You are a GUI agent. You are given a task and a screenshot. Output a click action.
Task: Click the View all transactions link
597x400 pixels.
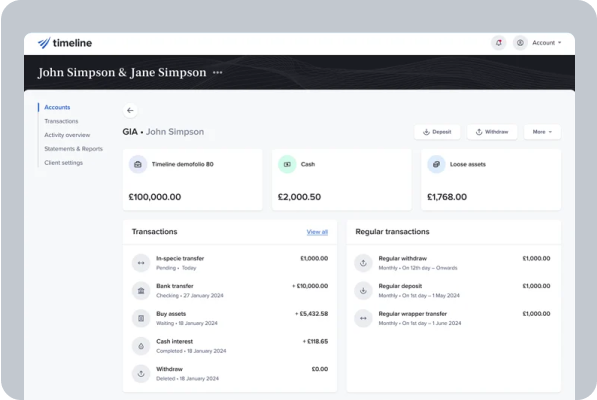click(x=317, y=232)
